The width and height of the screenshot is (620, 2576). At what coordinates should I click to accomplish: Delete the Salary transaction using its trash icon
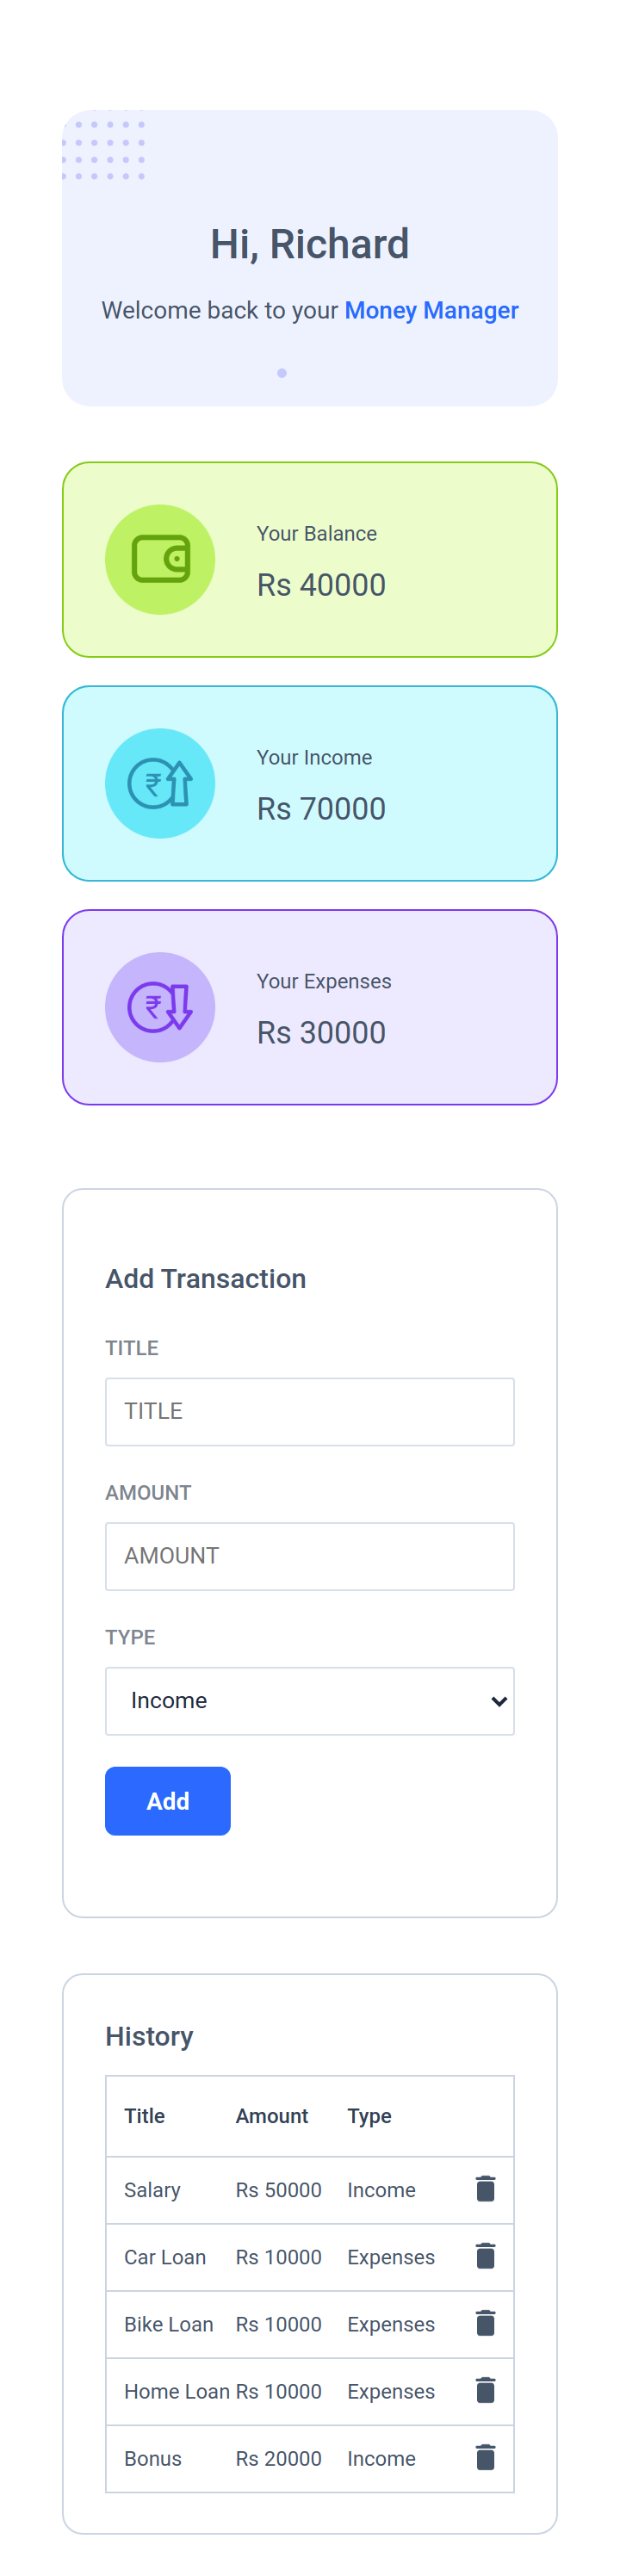(x=485, y=2189)
